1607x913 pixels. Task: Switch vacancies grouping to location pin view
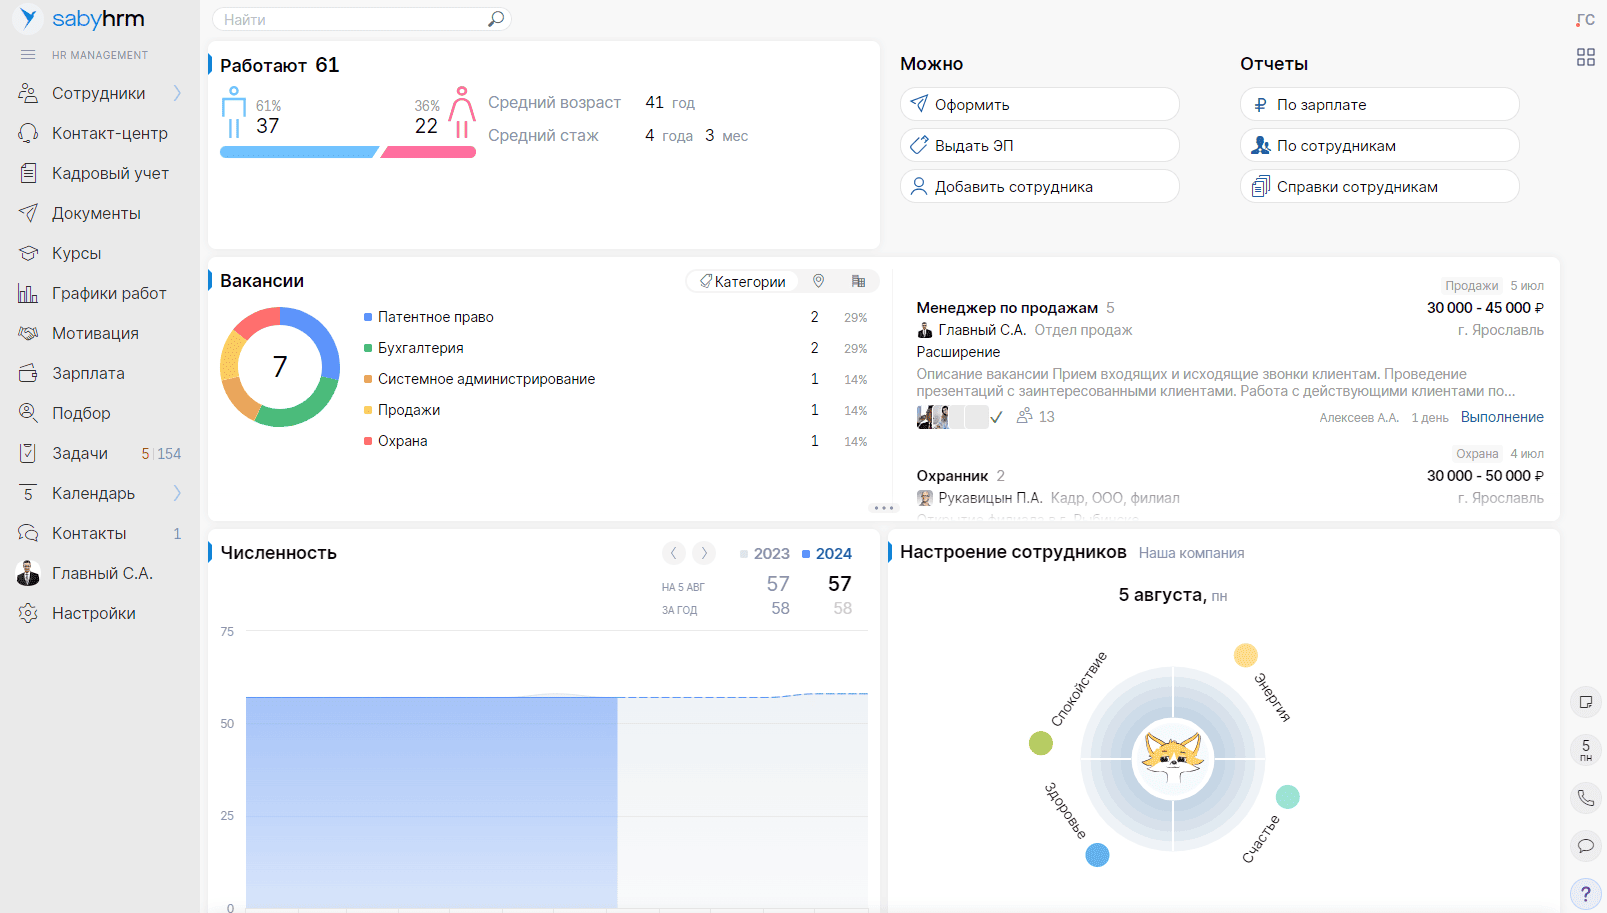click(x=817, y=281)
